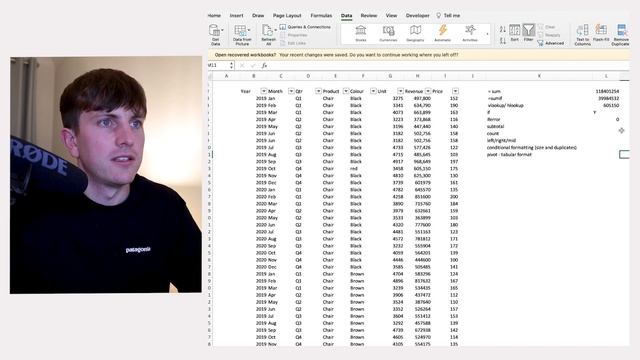Click the 'Open recovered workbooks?' message

[245, 55]
